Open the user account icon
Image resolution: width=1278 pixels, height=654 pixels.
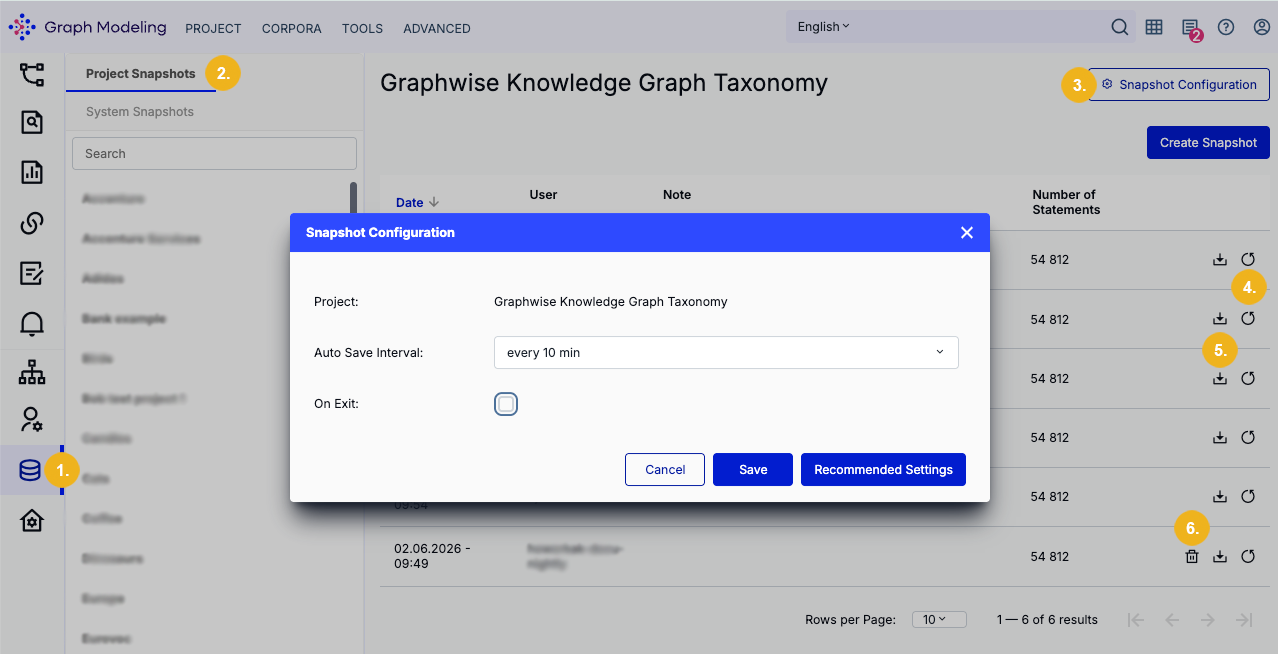[1262, 27]
